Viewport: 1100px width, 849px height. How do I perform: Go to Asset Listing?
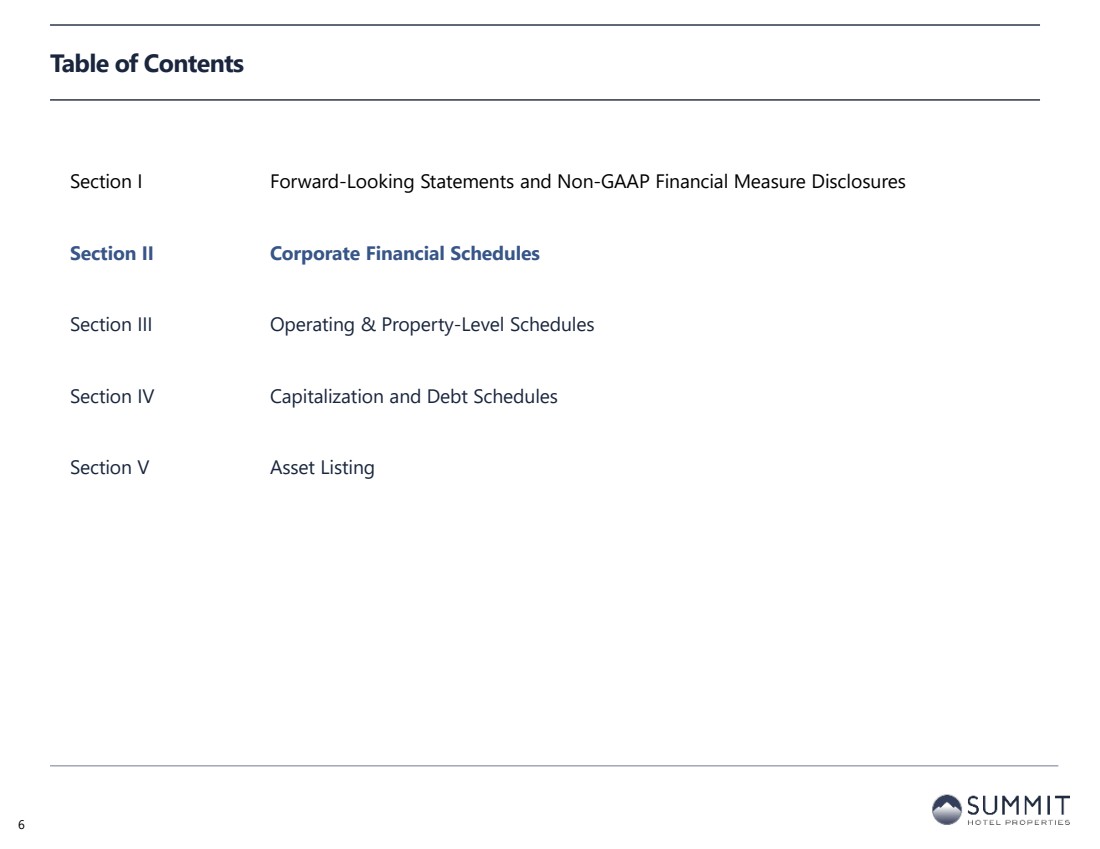pos(322,468)
